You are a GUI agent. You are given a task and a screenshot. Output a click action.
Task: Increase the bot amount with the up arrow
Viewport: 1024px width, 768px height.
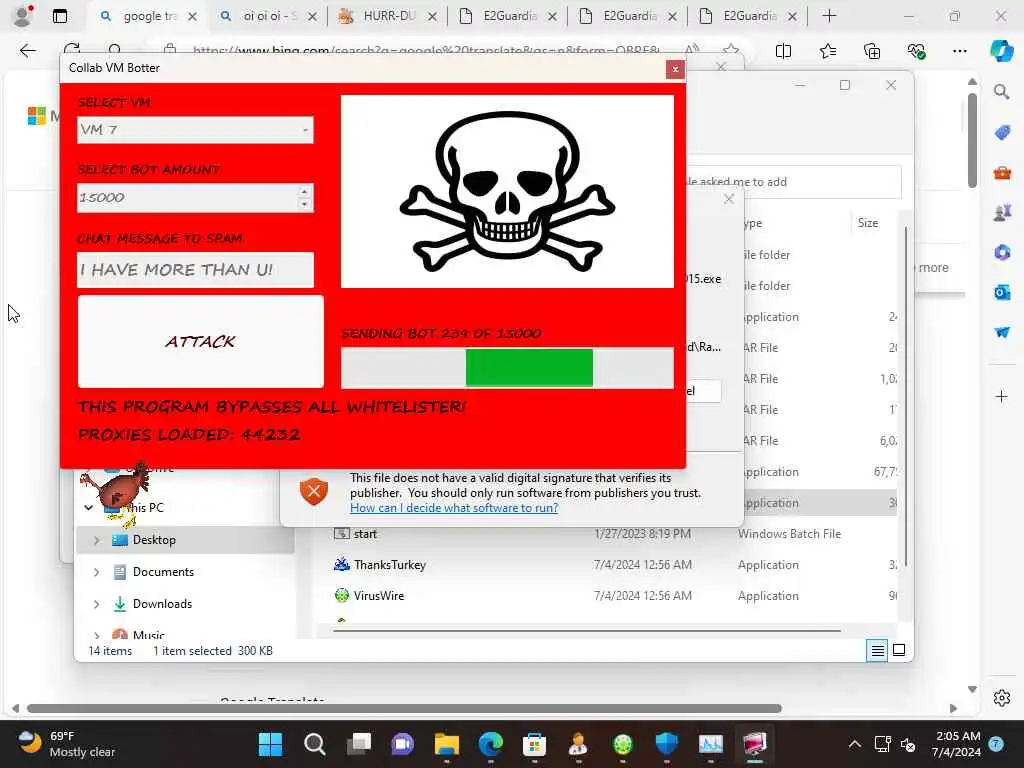tap(304, 191)
